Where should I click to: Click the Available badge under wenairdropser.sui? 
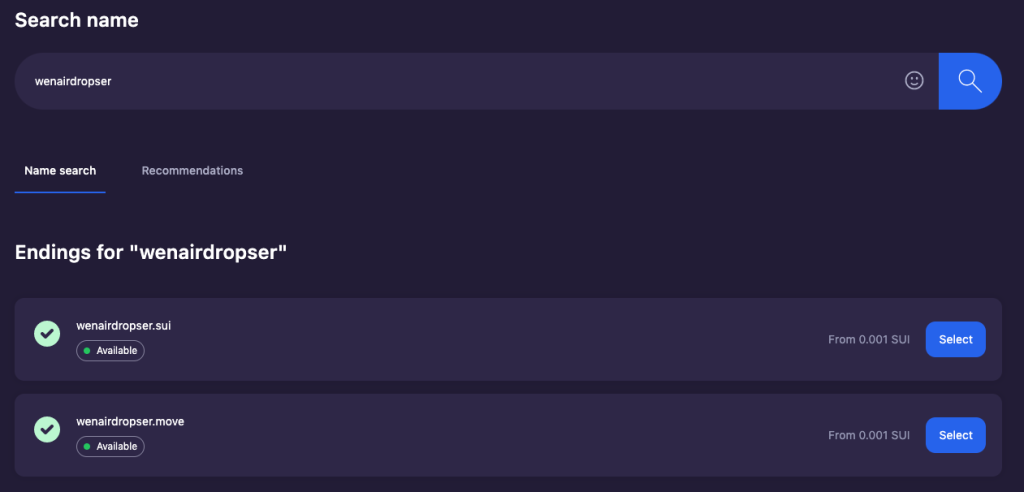tap(110, 350)
